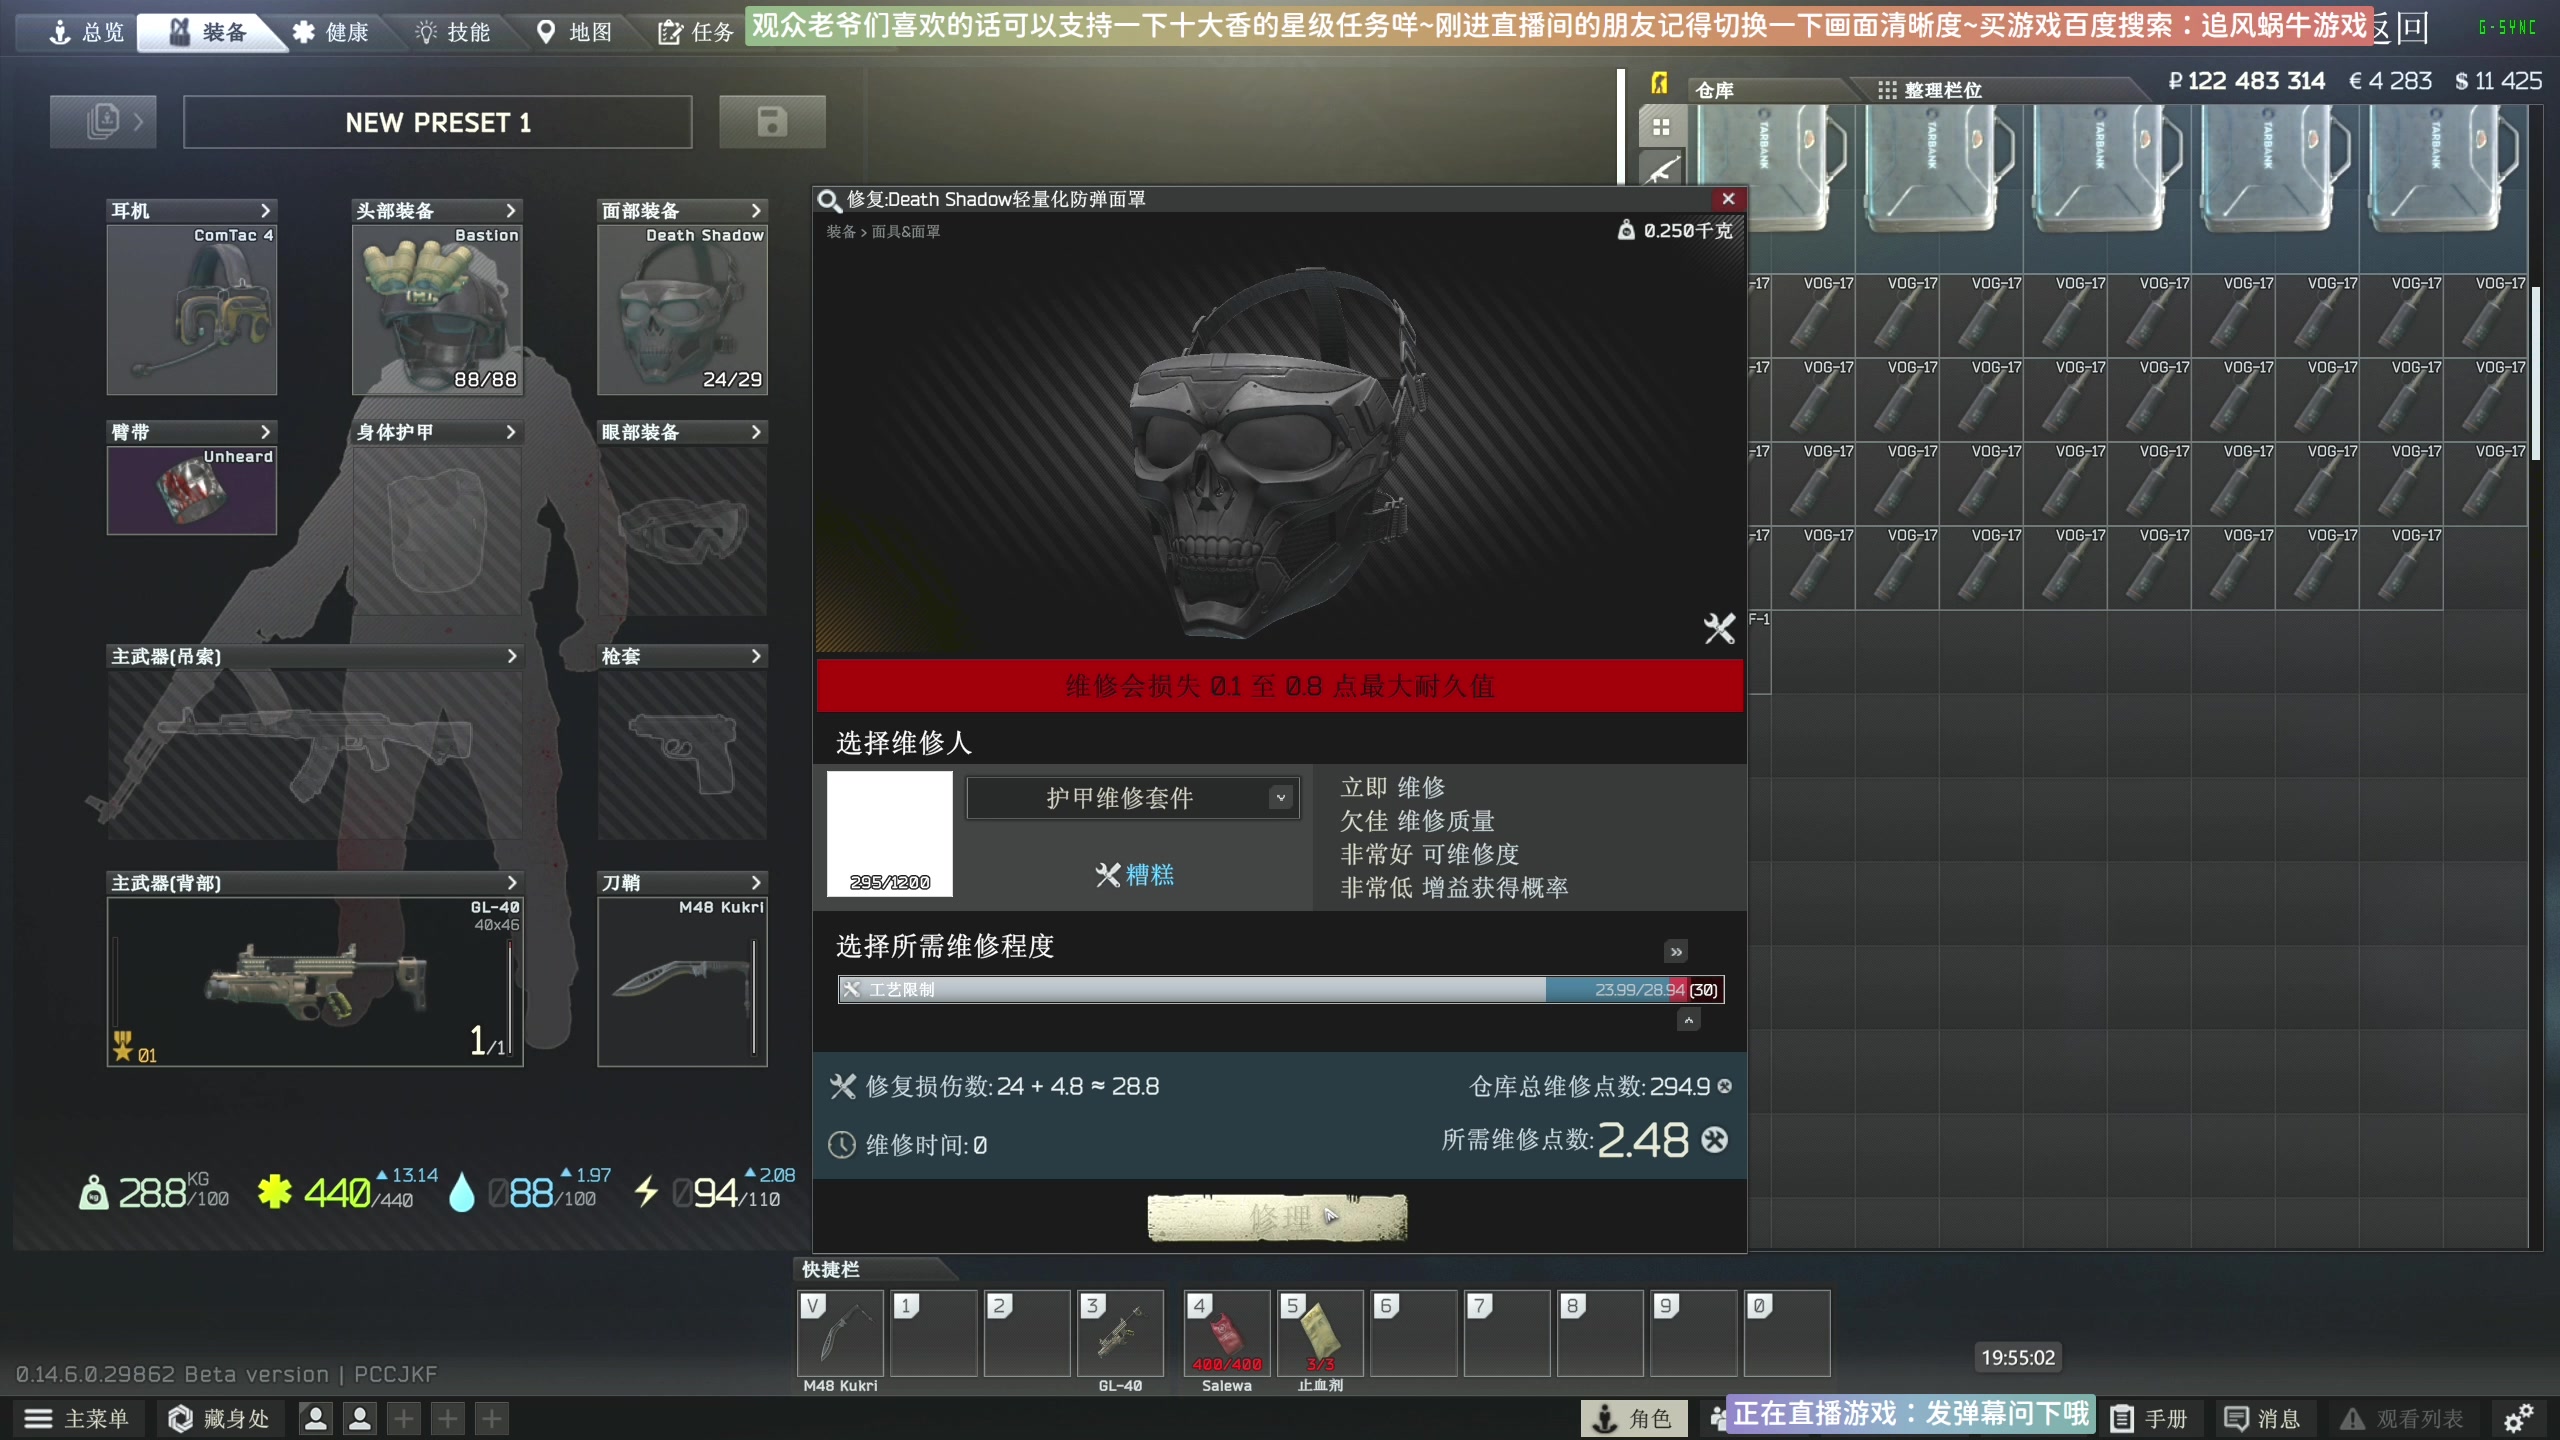This screenshot has height=1440, width=2560.
Task: Click the double-arrow max repair button
Action: [x=1676, y=951]
